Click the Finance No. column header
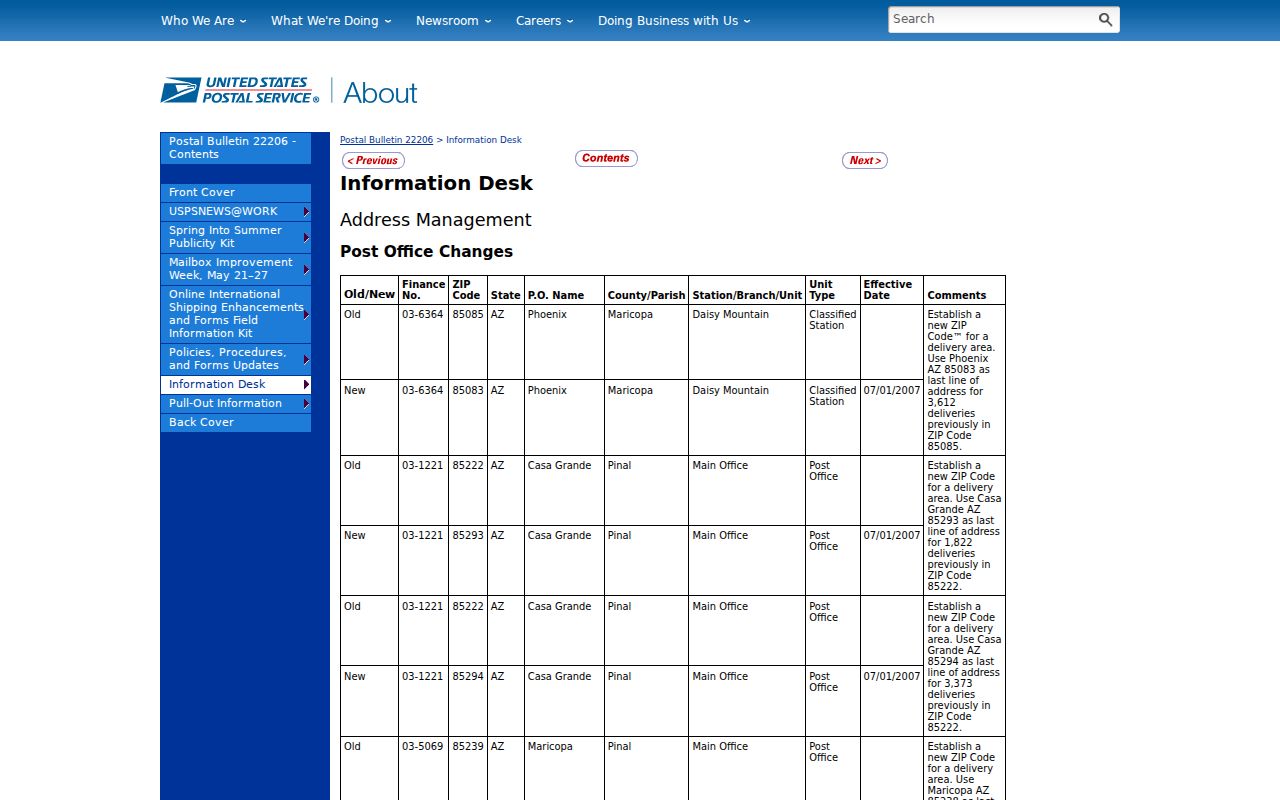1280x800 pixels. pyautogui.click(x=423, y=290)
